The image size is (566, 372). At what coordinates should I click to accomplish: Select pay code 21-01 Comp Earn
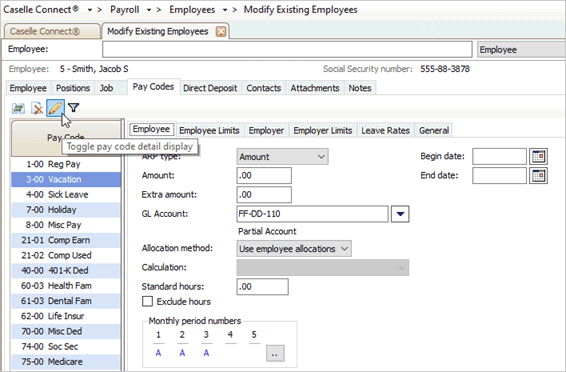tap(66, 240)
